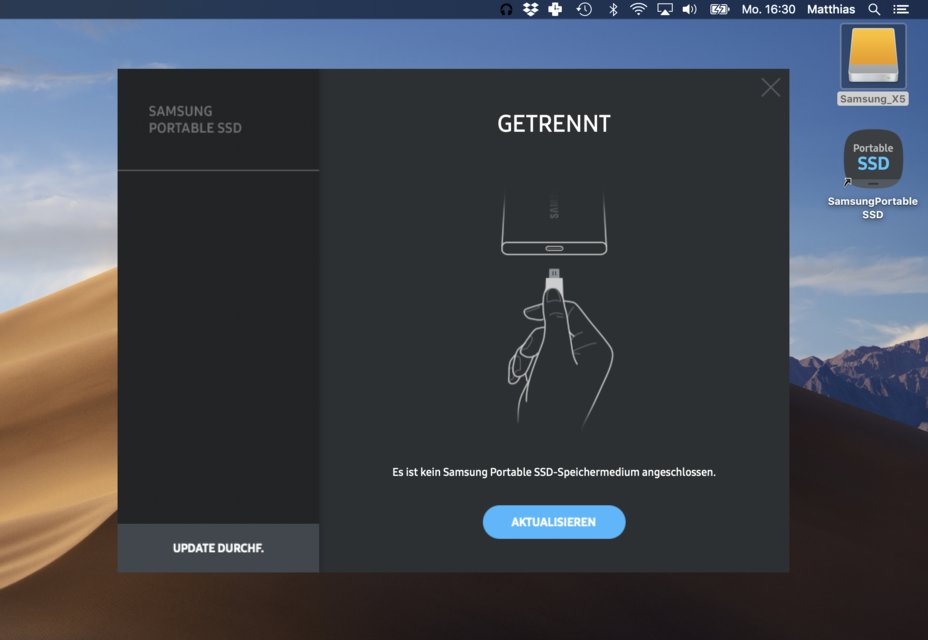This screenshot has width=928, height=640.
Task: Click the red cross utility menu bar icon
Action: [553, 9]
